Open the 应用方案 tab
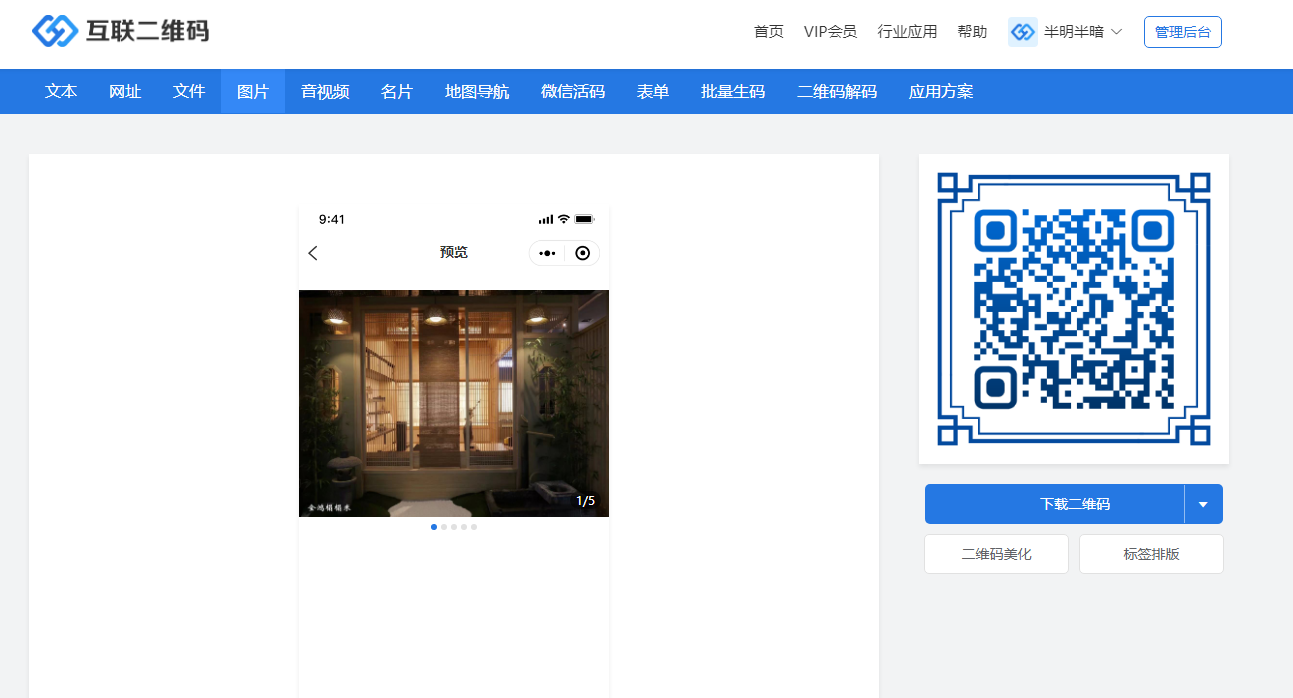The image size is (1293, 698). click(x=941, y=92)
